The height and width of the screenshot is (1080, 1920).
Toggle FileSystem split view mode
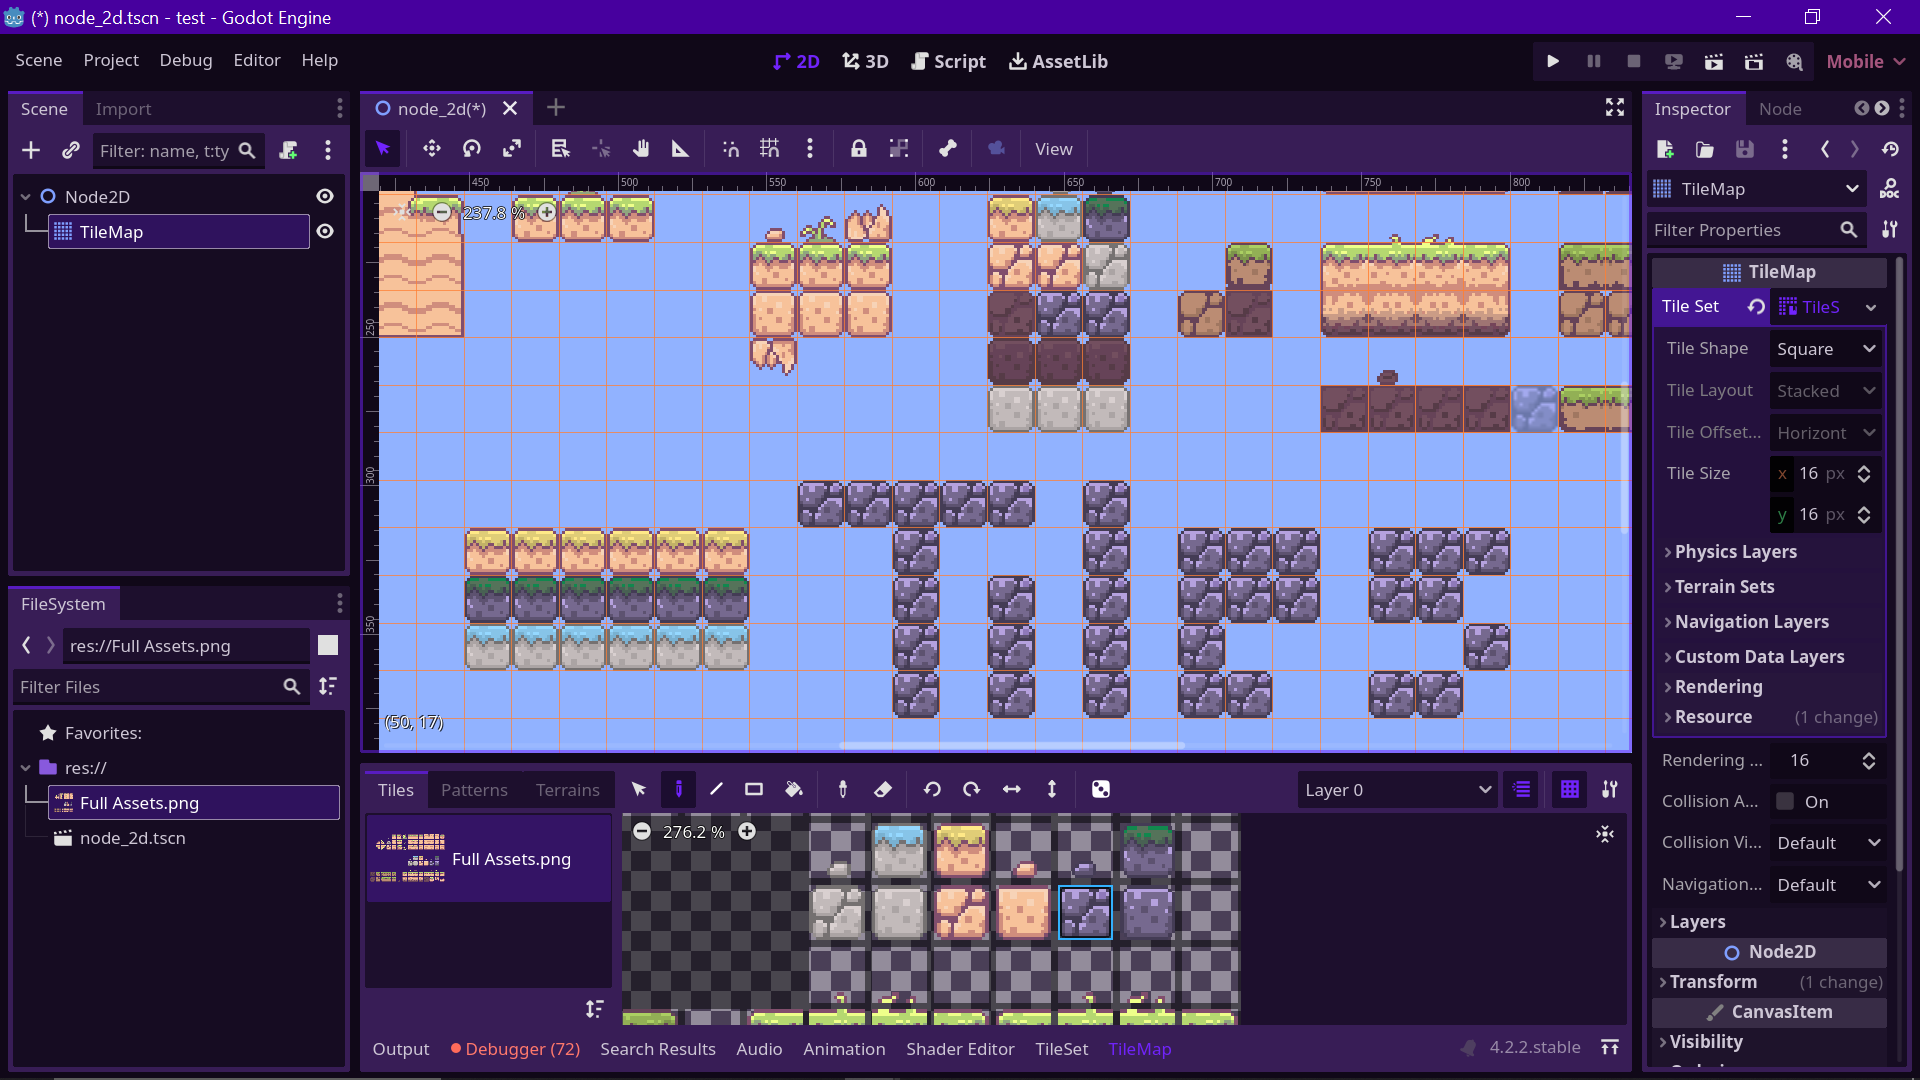[328, 646]
